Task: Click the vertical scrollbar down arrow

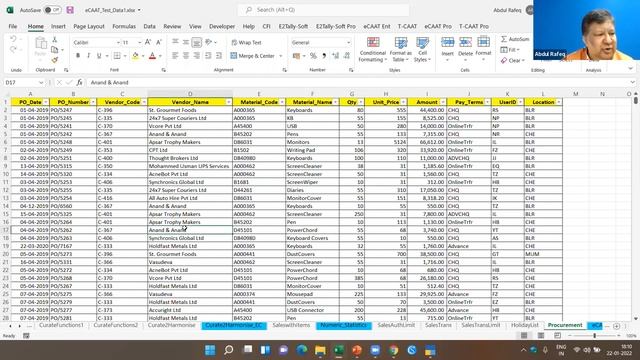Action: 635,318
